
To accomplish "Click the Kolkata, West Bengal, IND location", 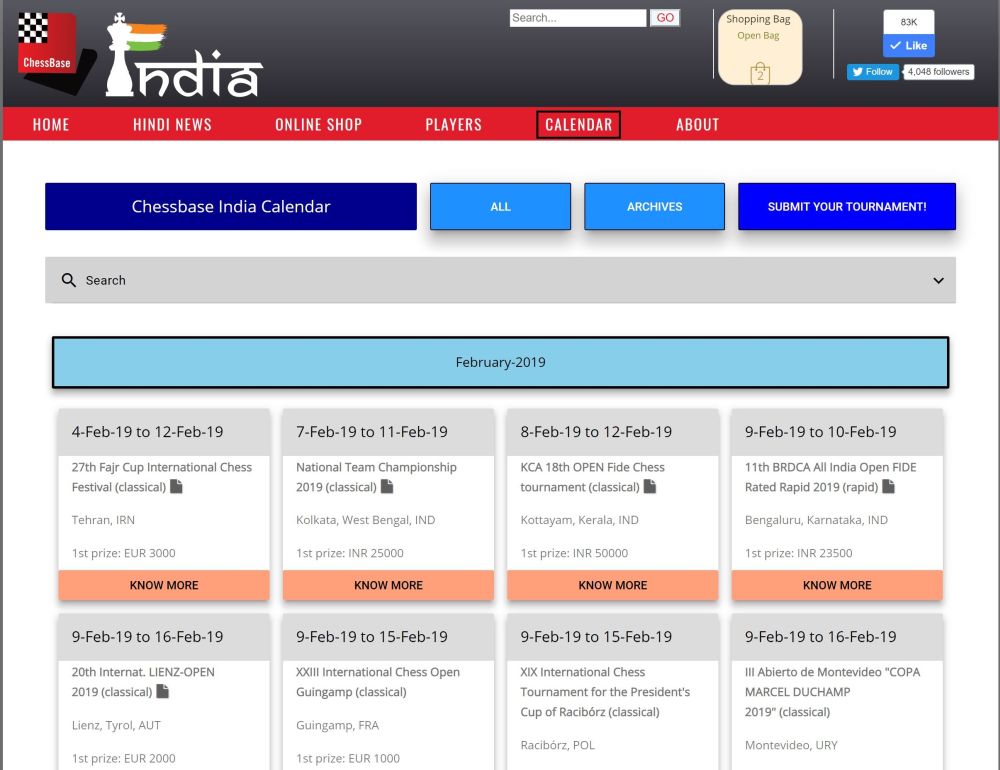I will coord(365,520).
